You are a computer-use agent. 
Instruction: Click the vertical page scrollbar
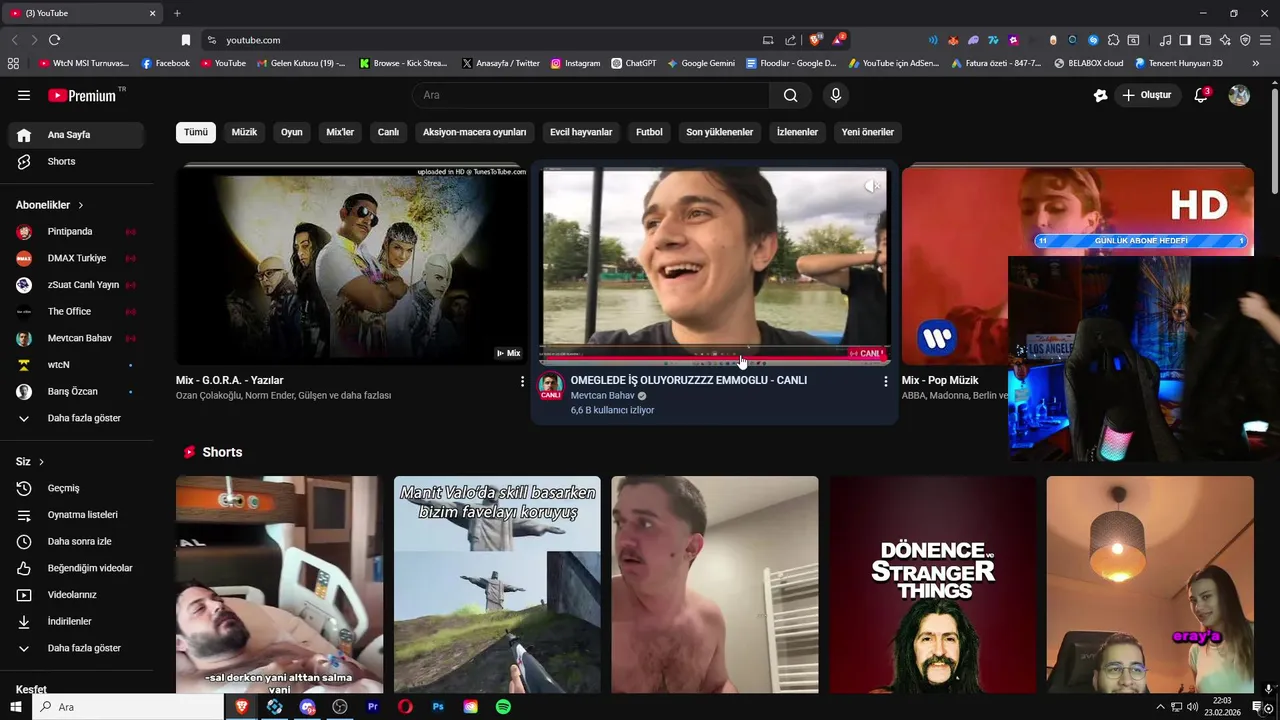pyautogui.click(x=1274, y=140)
